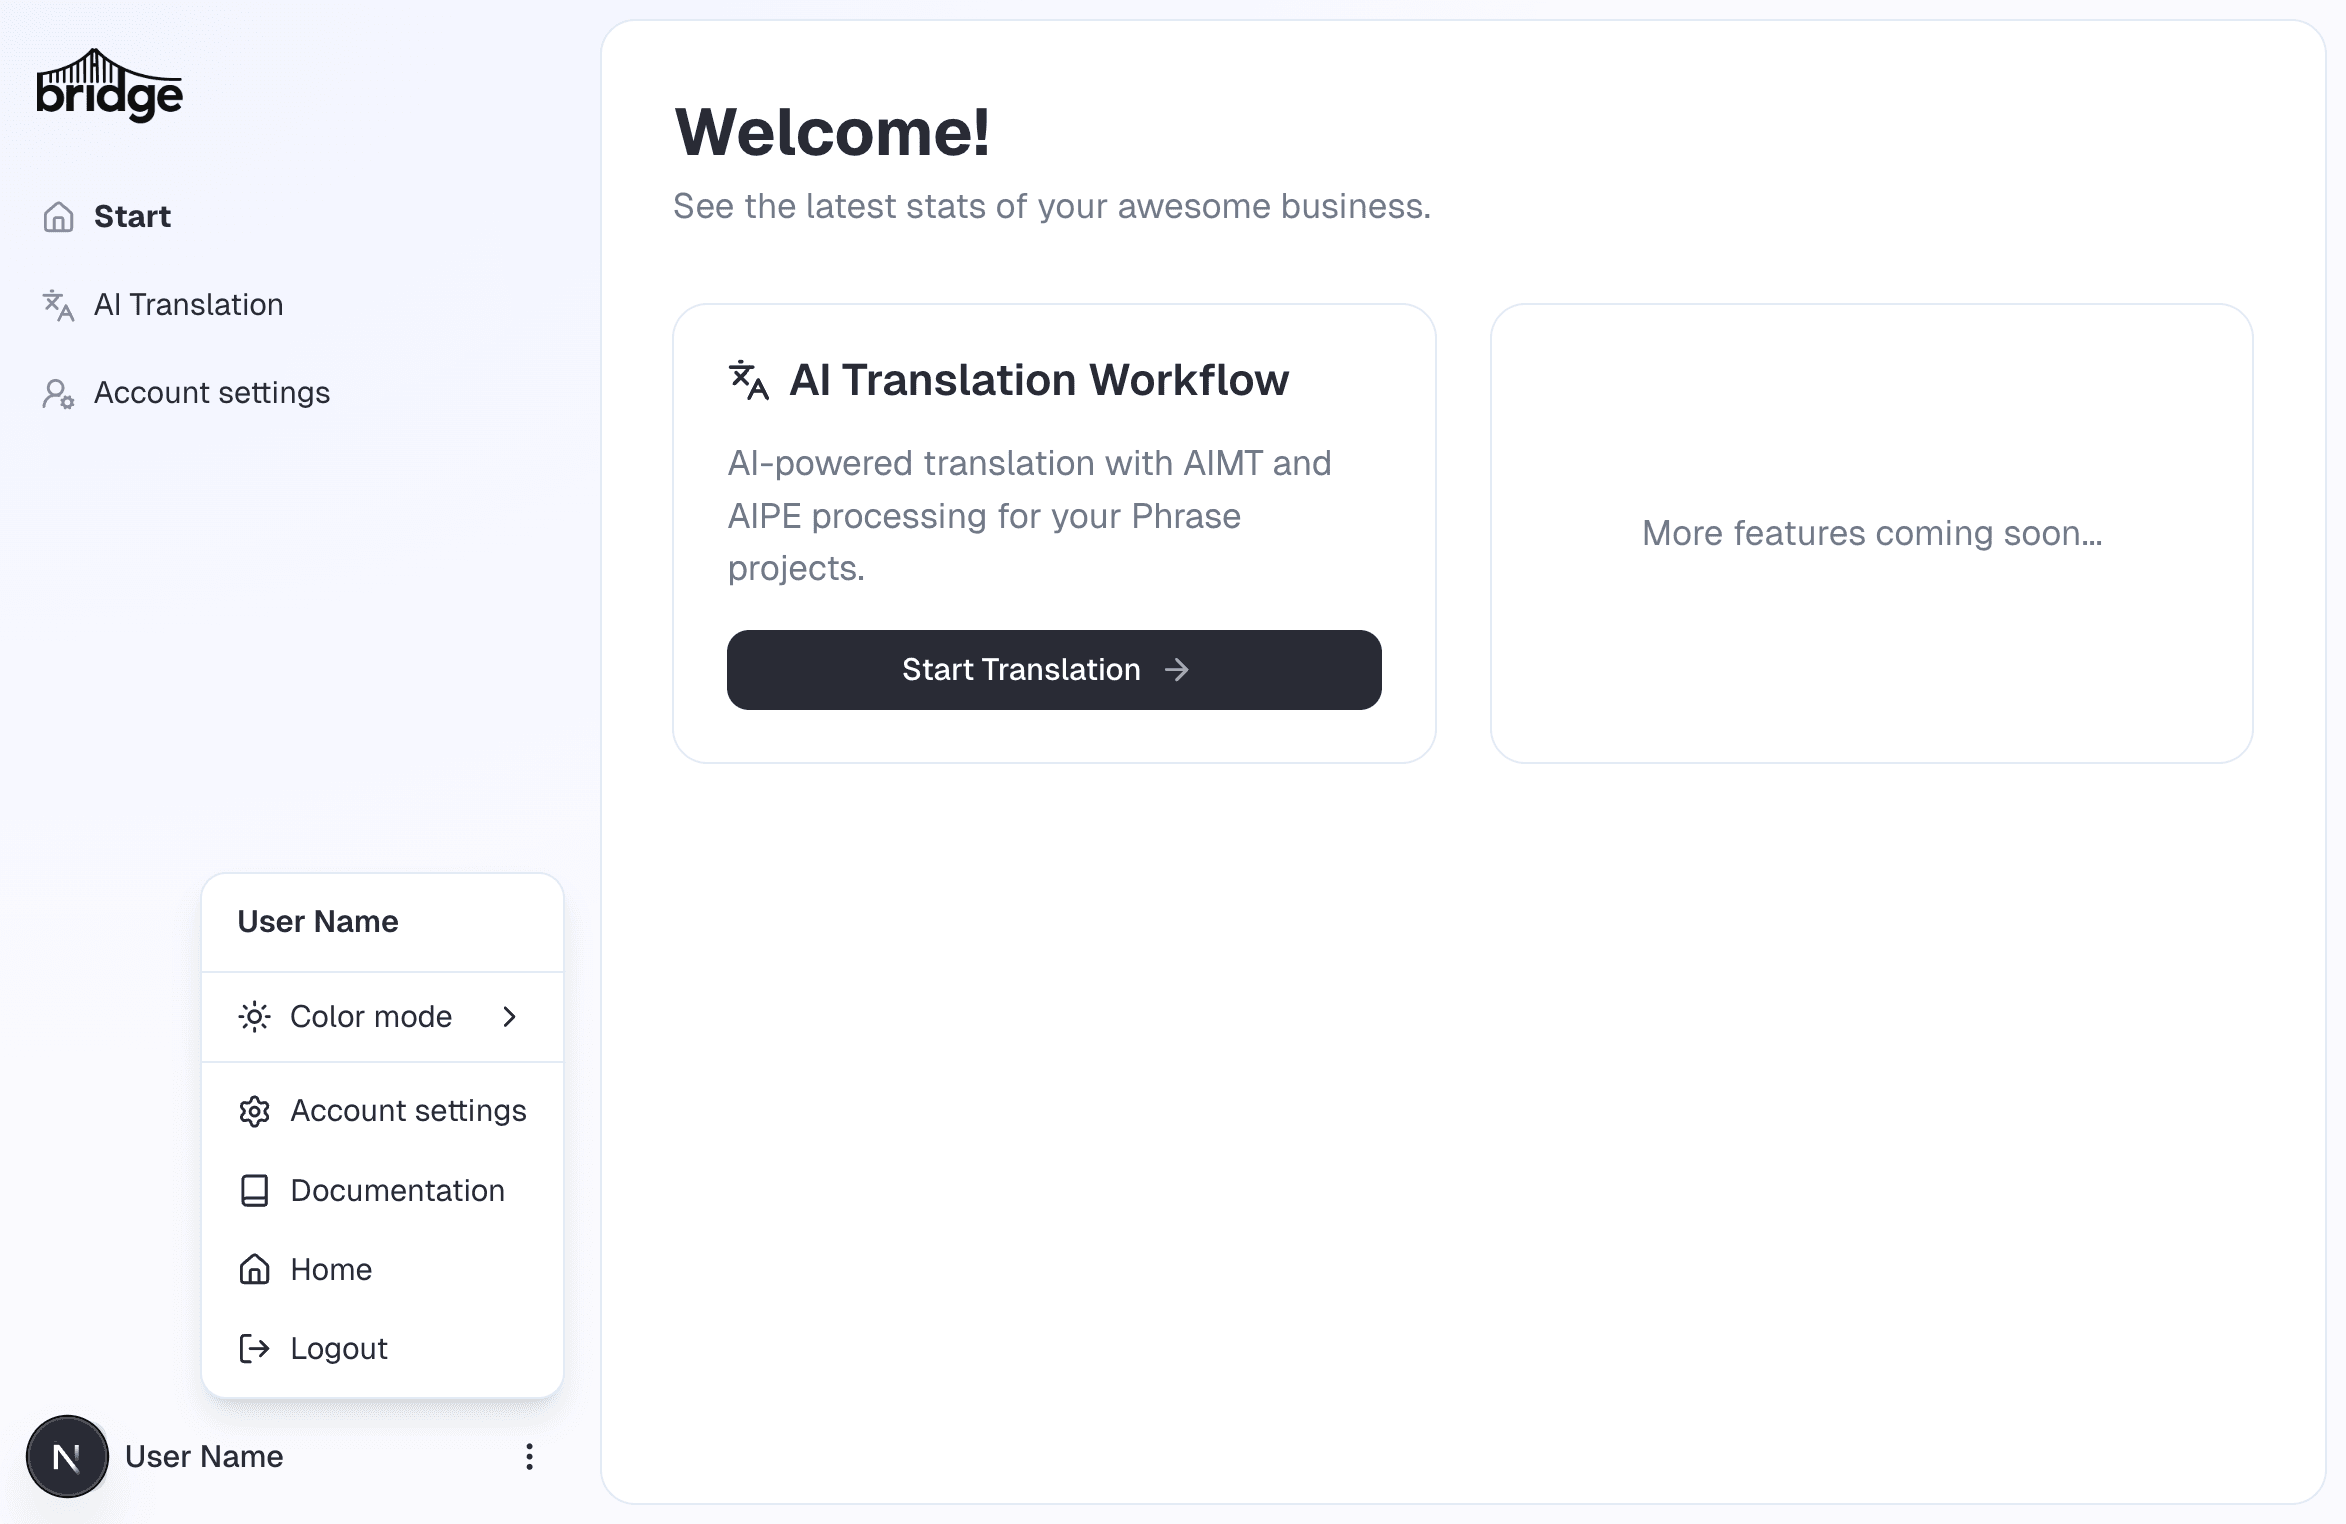Viewport: 2346px width, 1524px height.
Task: Open the three-dot menu beside User Name
Action: click(x=529, y=1456)
